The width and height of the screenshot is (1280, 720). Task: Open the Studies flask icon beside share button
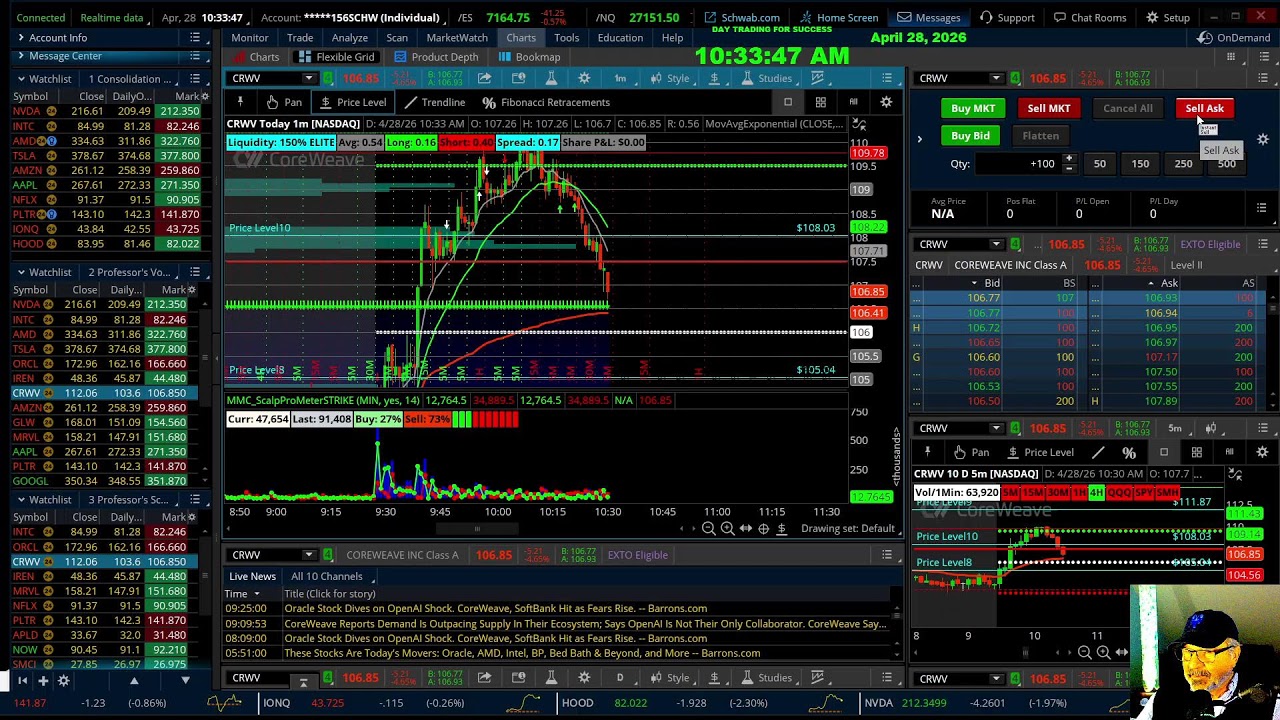point(551,78)
